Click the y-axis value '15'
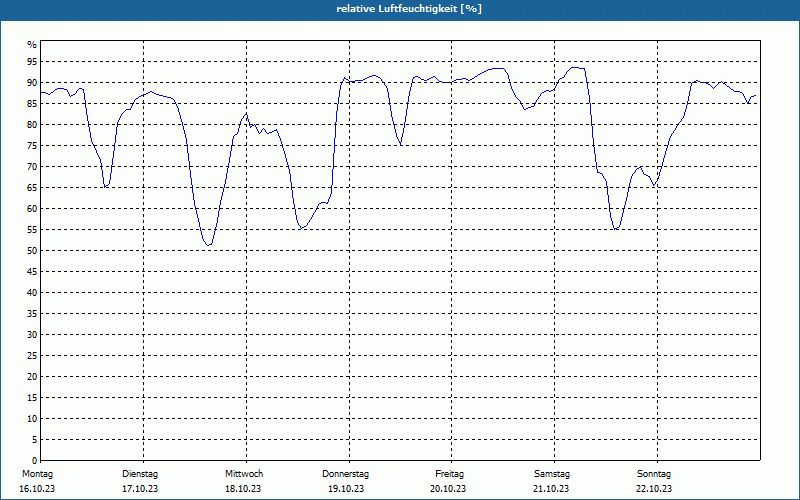800x500 pixels. (32, 397)
